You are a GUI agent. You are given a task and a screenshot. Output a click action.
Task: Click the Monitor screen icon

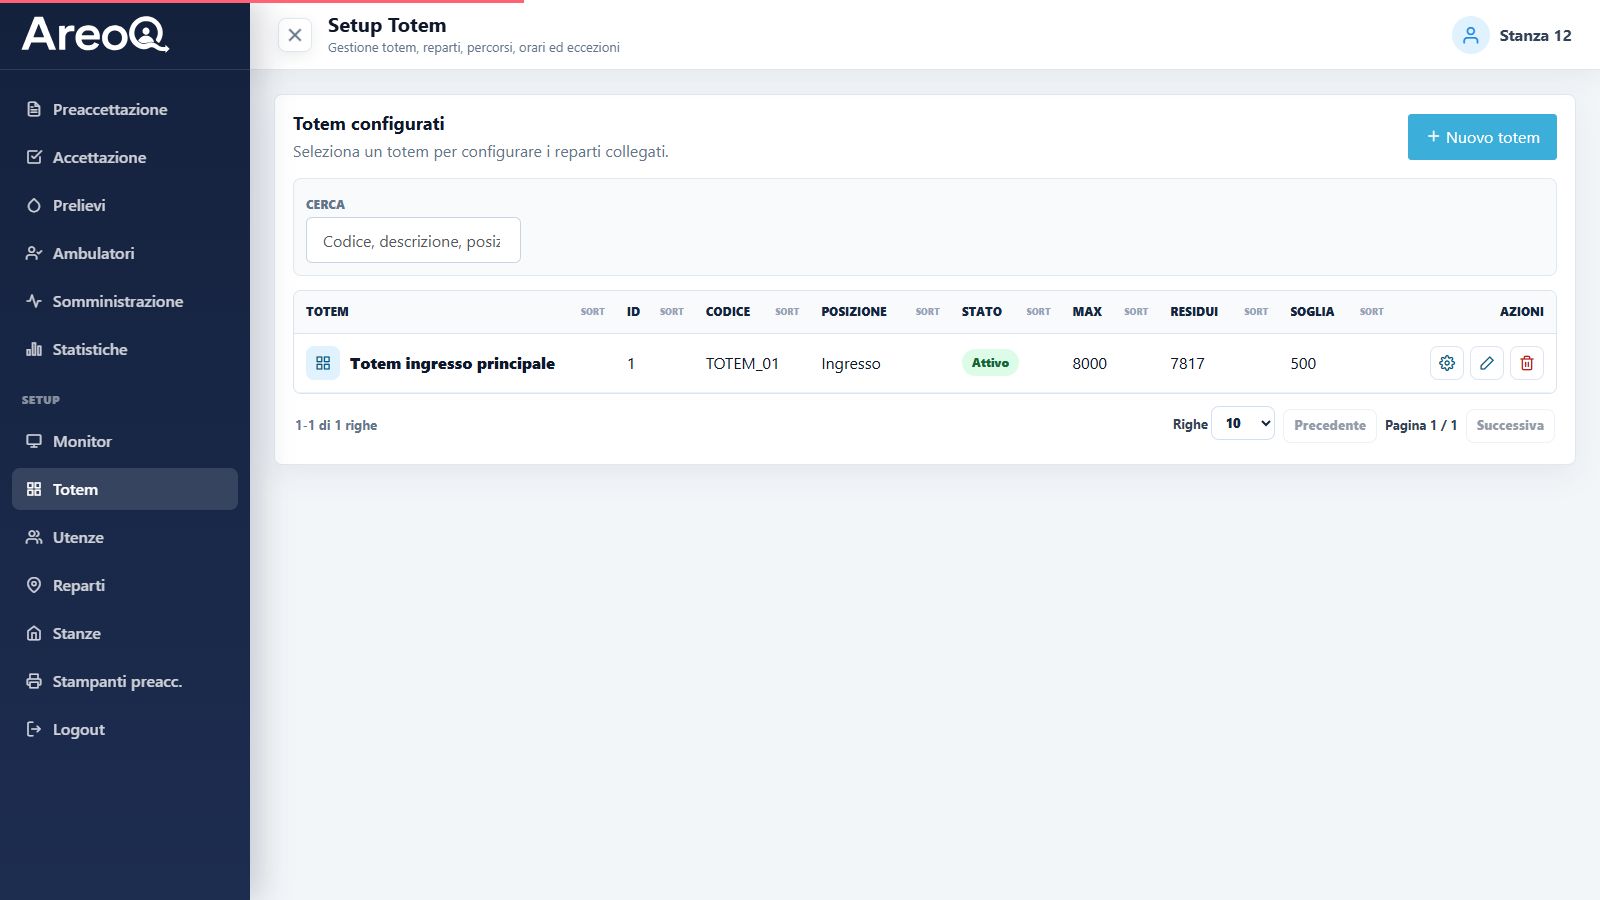[34, 441]
